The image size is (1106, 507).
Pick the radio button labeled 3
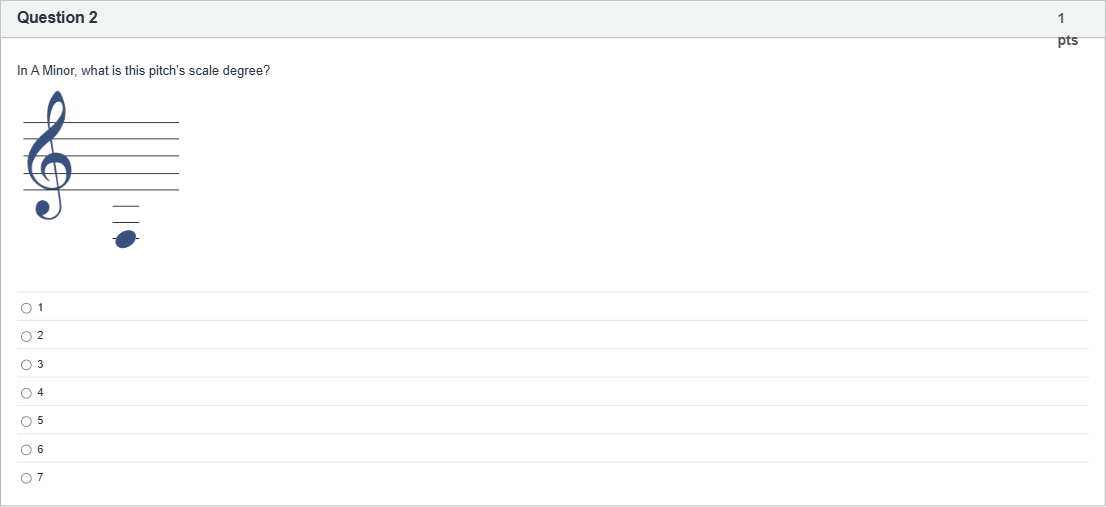coord(26,364)
